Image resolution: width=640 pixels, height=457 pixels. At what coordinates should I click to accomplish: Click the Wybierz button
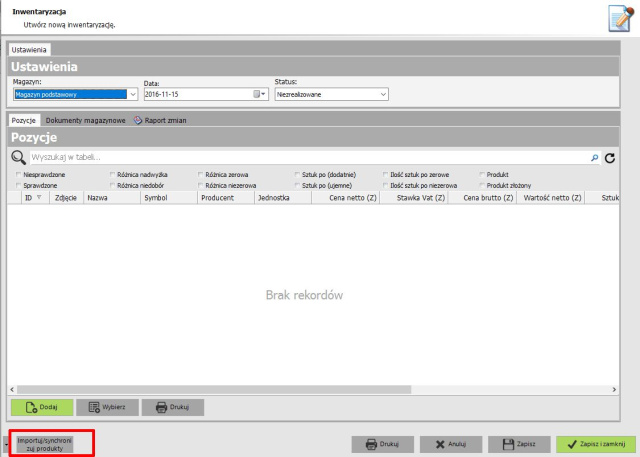[107, 407]
